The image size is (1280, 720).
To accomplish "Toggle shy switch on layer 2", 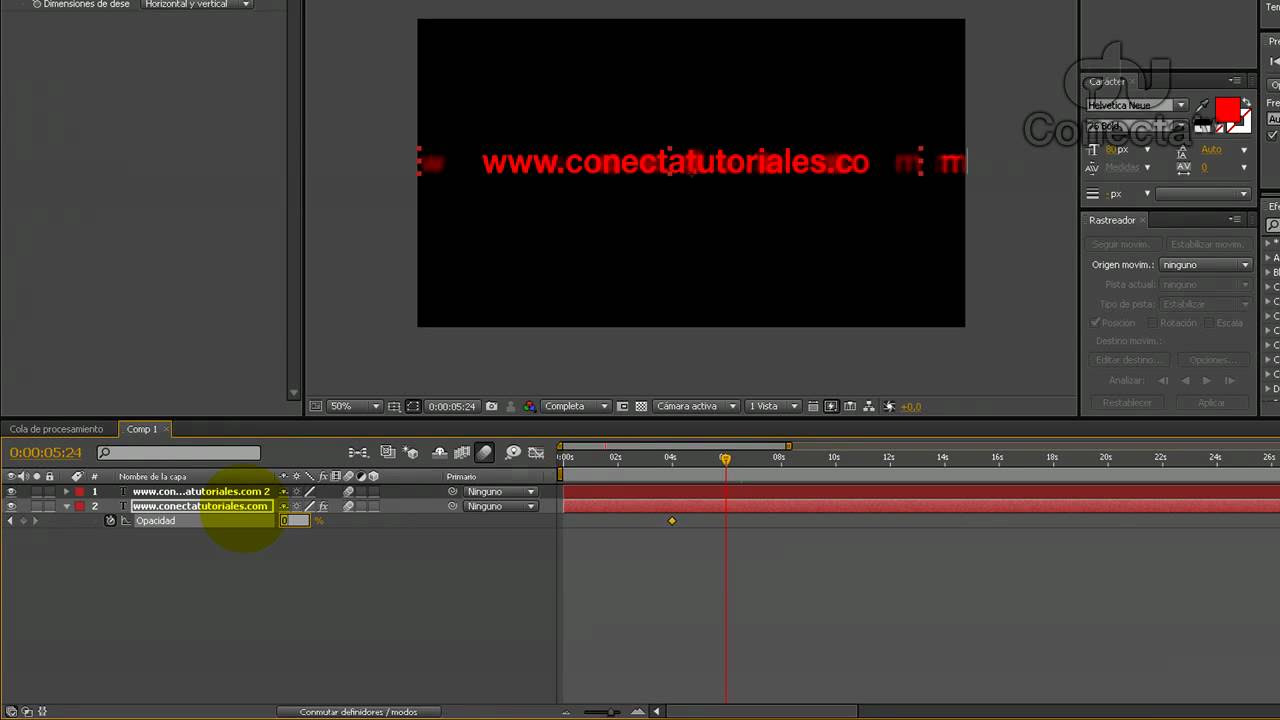I will coord(284,506).
